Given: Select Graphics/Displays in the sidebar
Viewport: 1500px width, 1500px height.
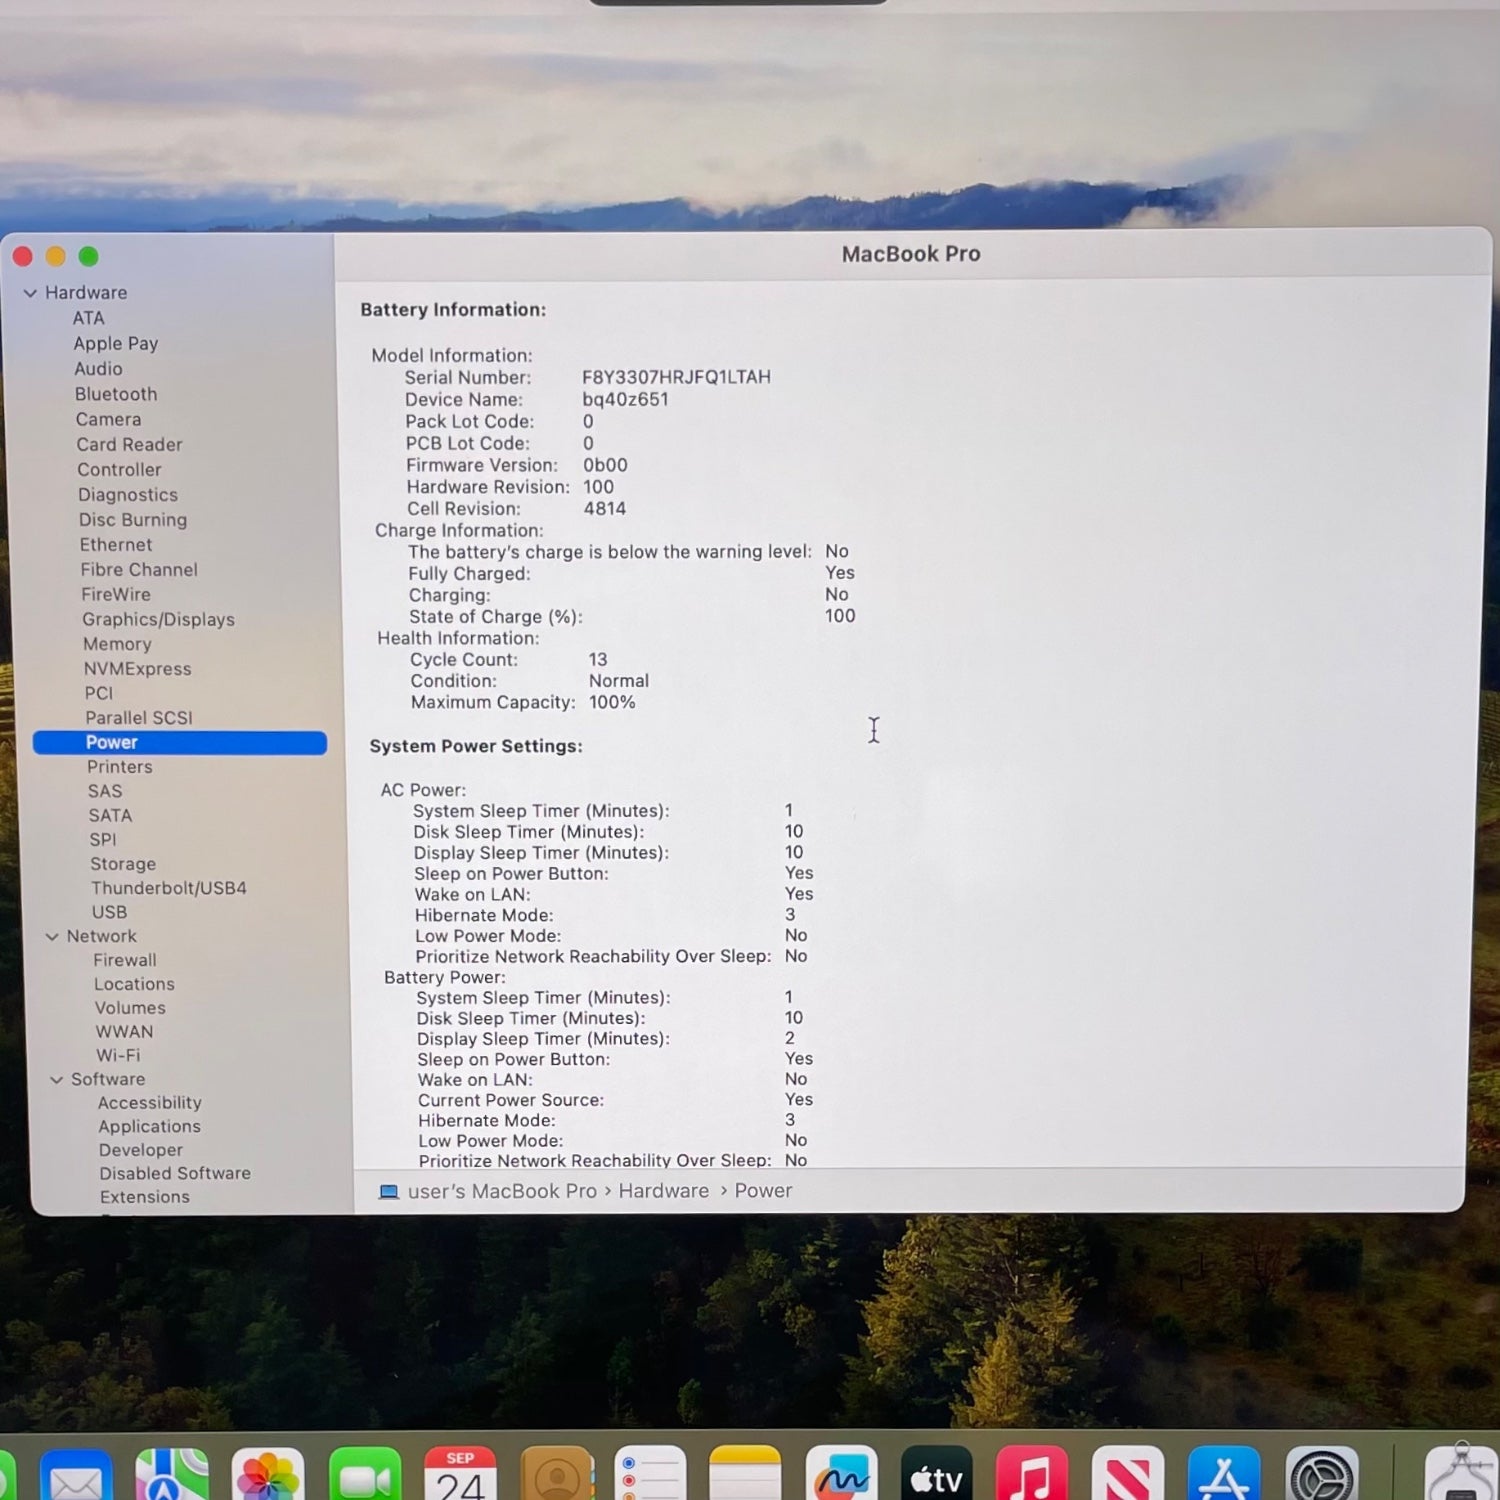Looking at the screenshot, I should click(x=158, y=620).
